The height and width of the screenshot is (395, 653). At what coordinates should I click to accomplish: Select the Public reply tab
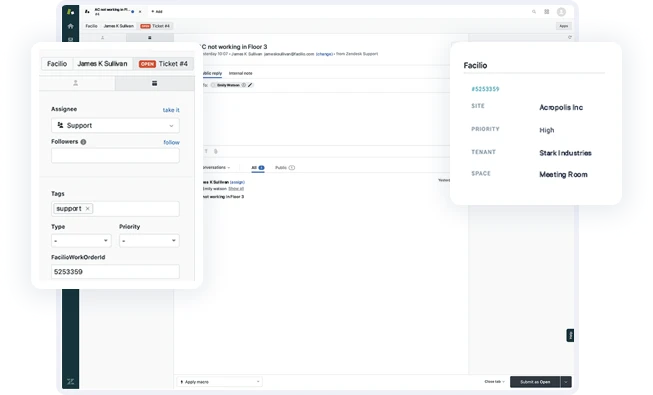[x=212, y=73]
